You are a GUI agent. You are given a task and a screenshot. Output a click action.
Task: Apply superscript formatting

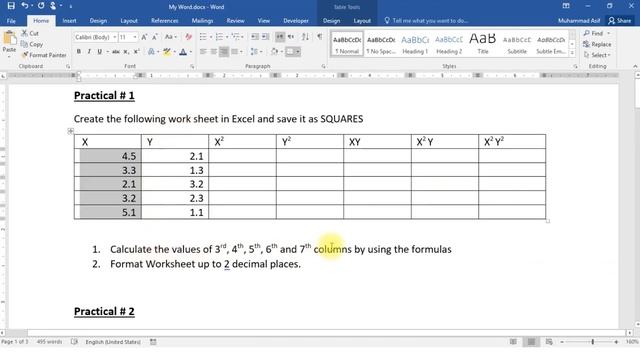(x=136, y=52)
